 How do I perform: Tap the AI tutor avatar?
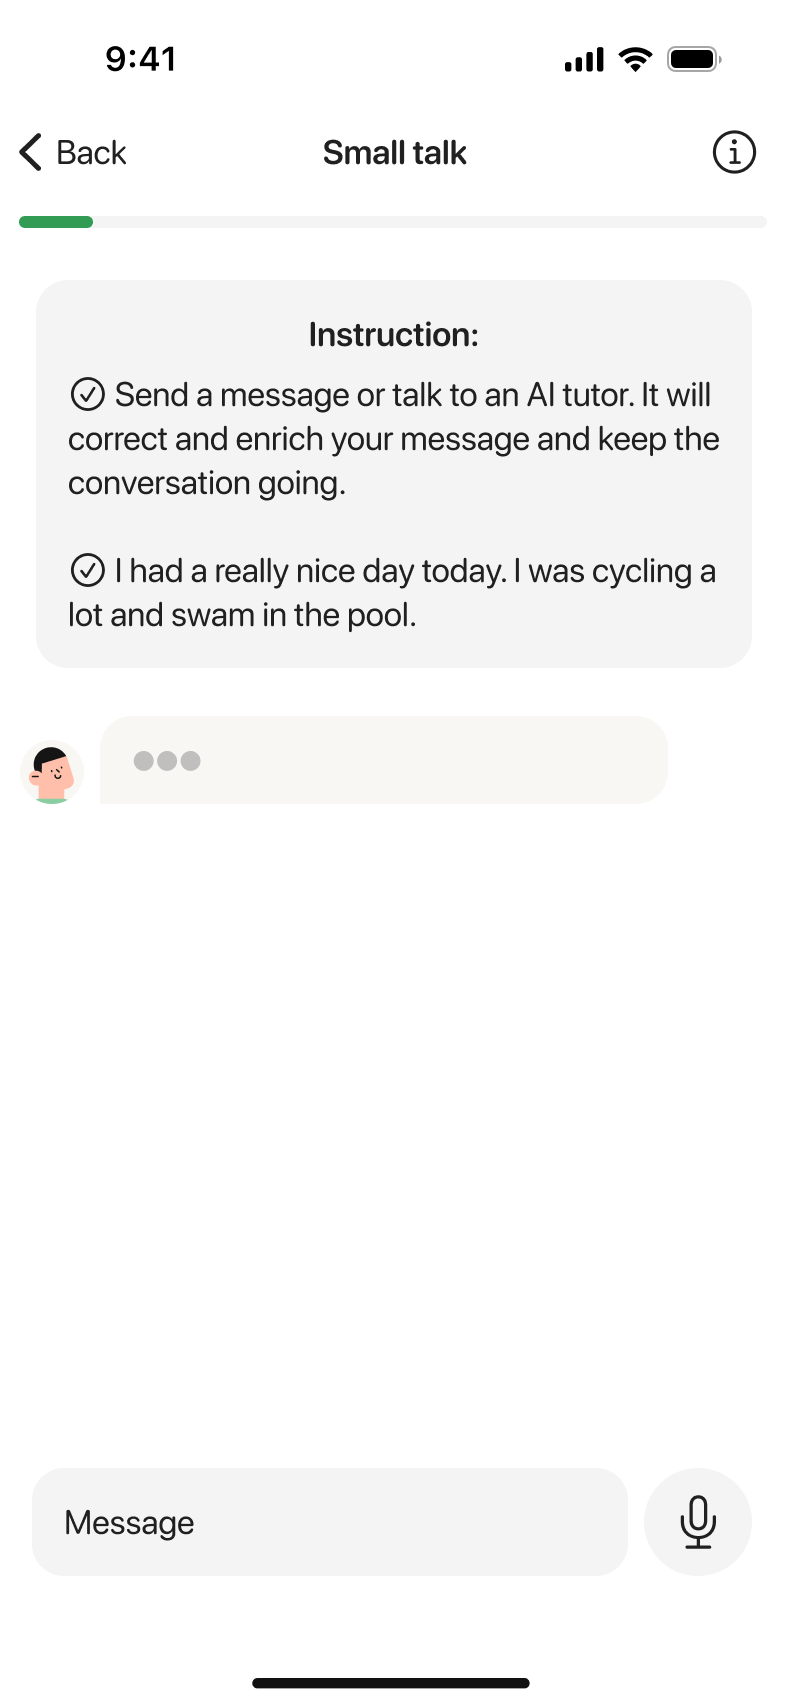[52, 772]
